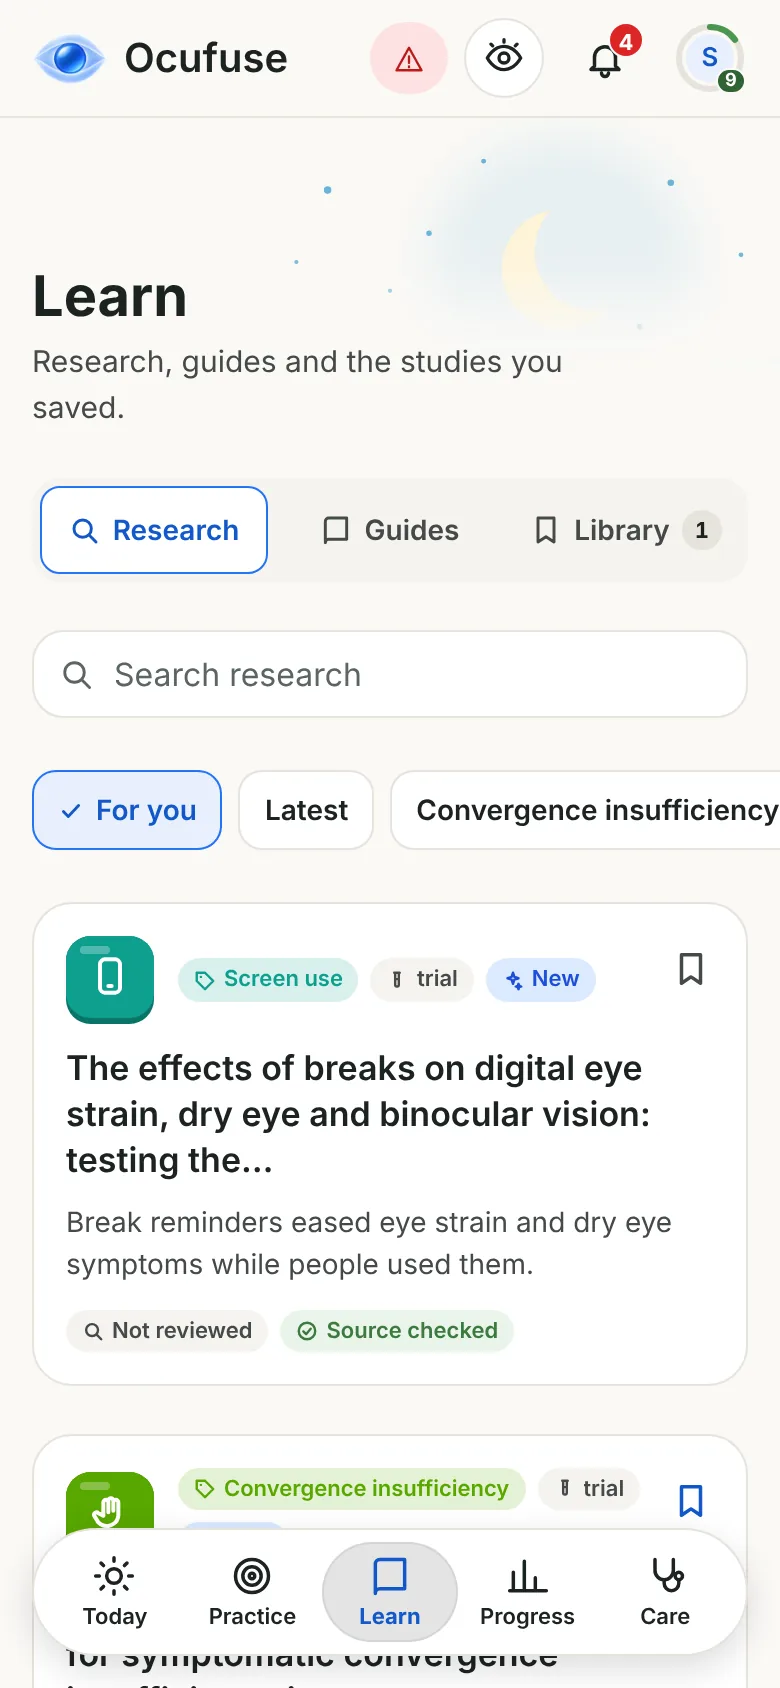This screenshot has height=1688, width=780.
Task: Click the green Convergence insufficiency tag
Action: click(x=352, y=1489)
